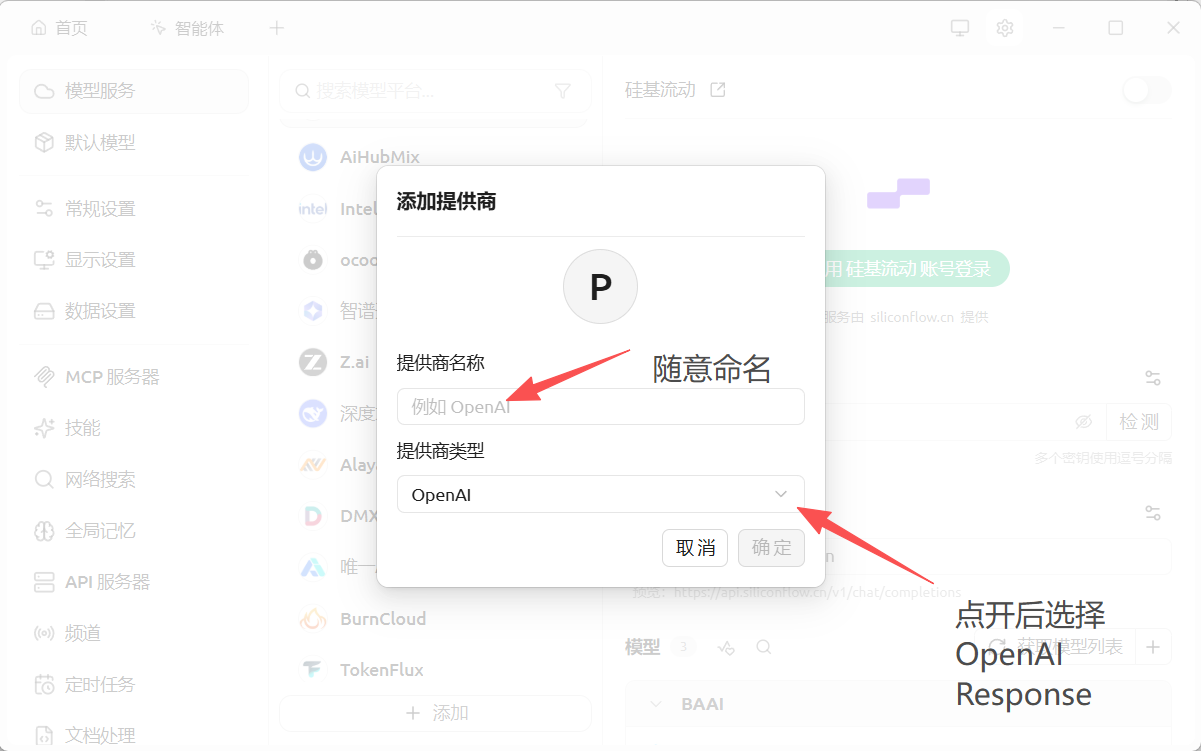
Task: Click the API address settings sliders icon
Action: 1153,513
